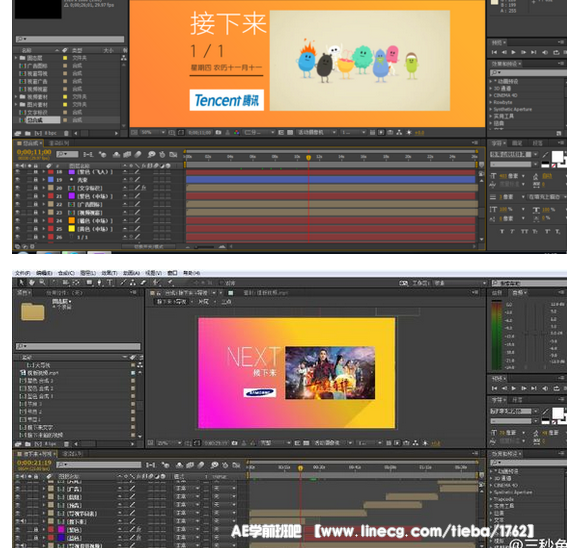
Task: Select the Eraser tool in lower toolbar
Action: click(x=143, y=283)
